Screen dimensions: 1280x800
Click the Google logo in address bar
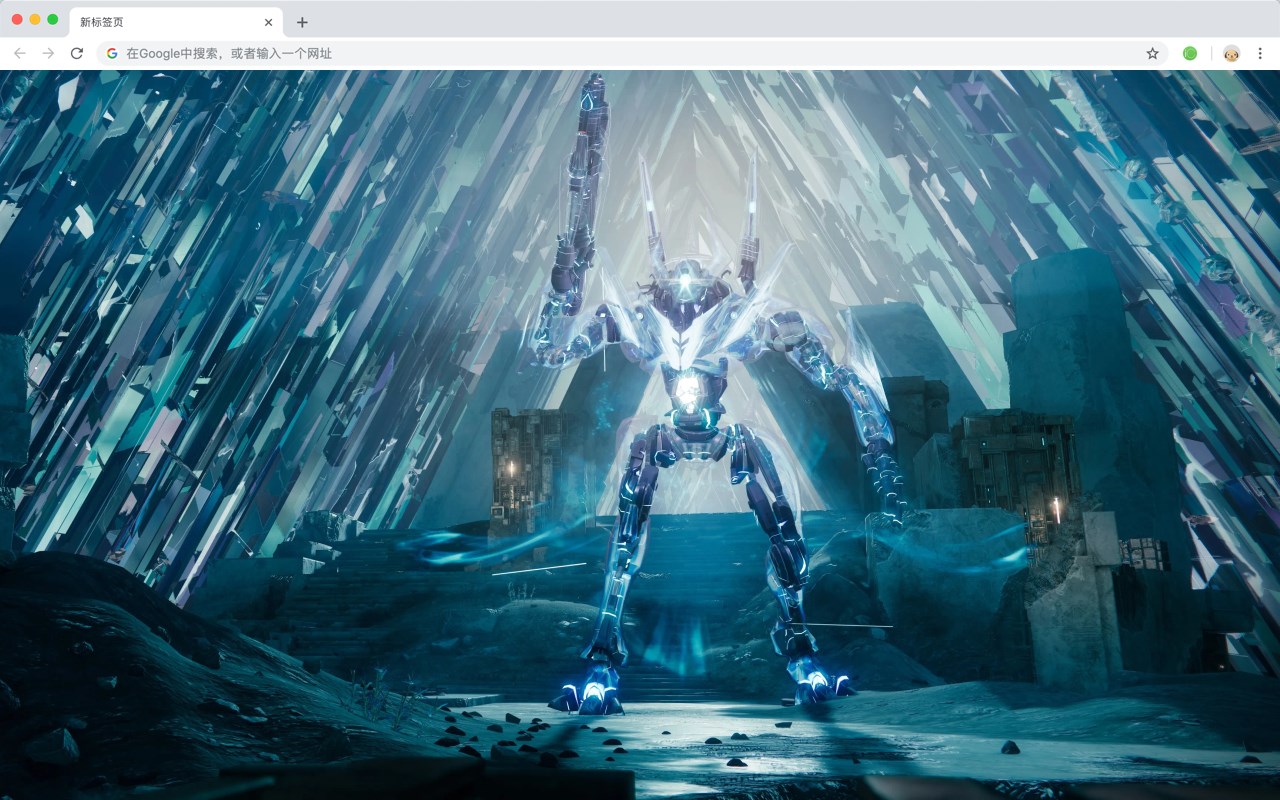pyautogui.click(x=112, y=53)
